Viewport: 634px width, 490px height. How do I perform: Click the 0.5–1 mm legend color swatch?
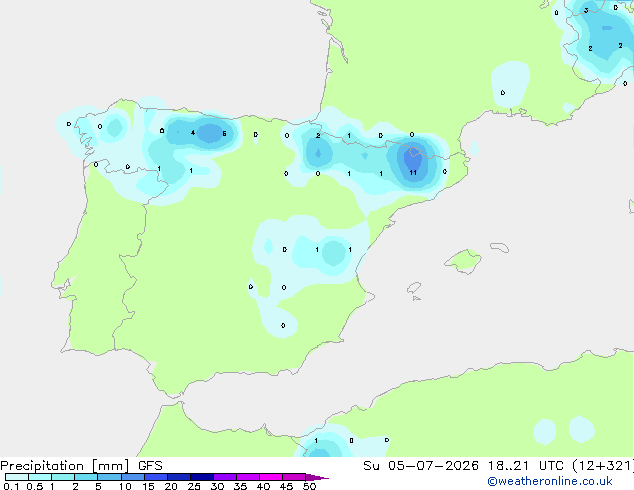pos(40,477)
